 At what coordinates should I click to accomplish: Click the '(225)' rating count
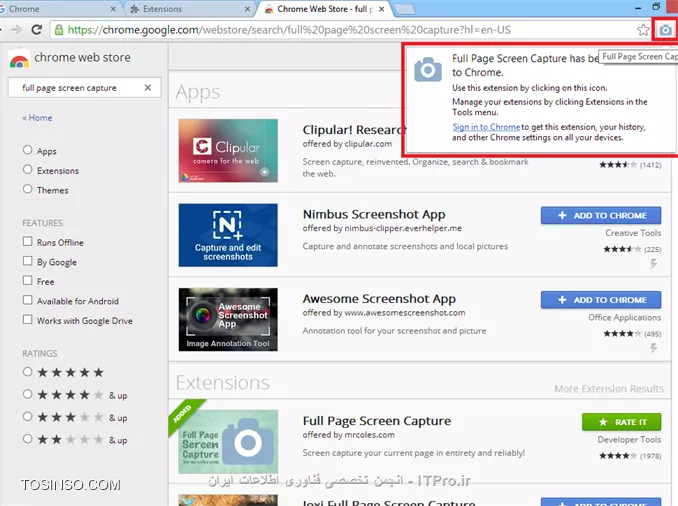pos(652,250)
